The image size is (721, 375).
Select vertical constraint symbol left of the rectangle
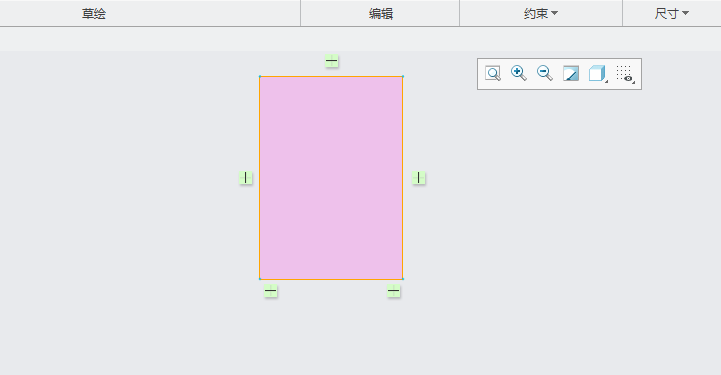pyautogui.click(x=246, y=178)
